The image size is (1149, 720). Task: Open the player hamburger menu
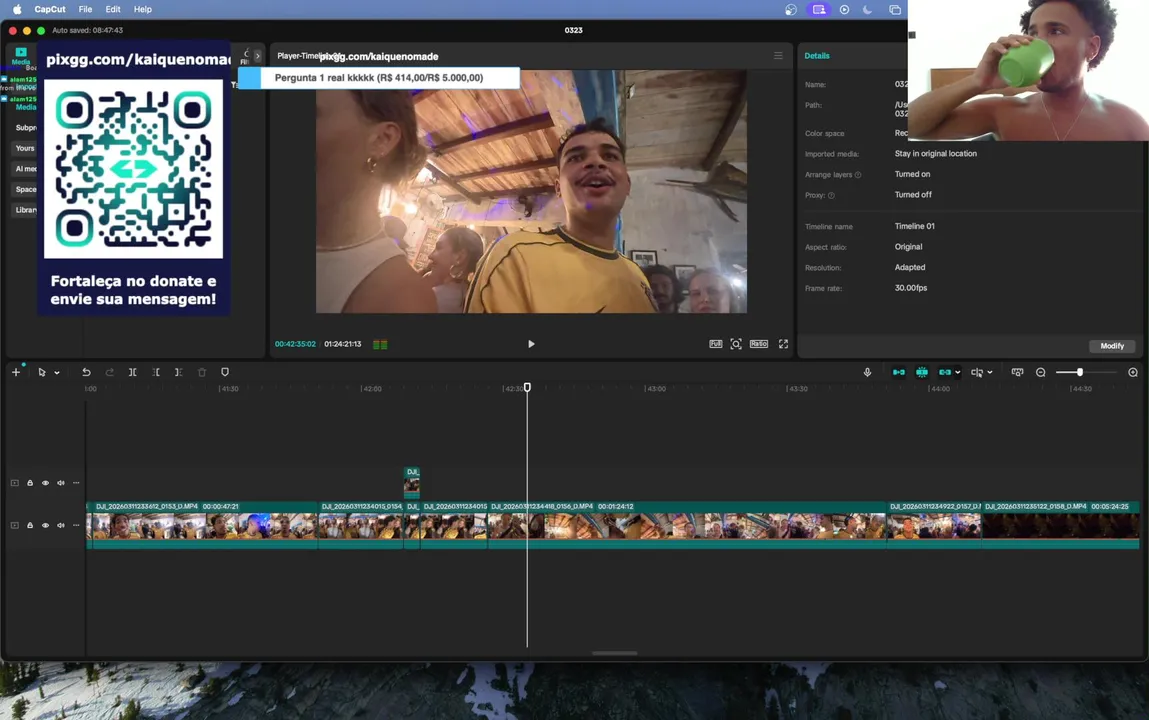coord(778,56)
